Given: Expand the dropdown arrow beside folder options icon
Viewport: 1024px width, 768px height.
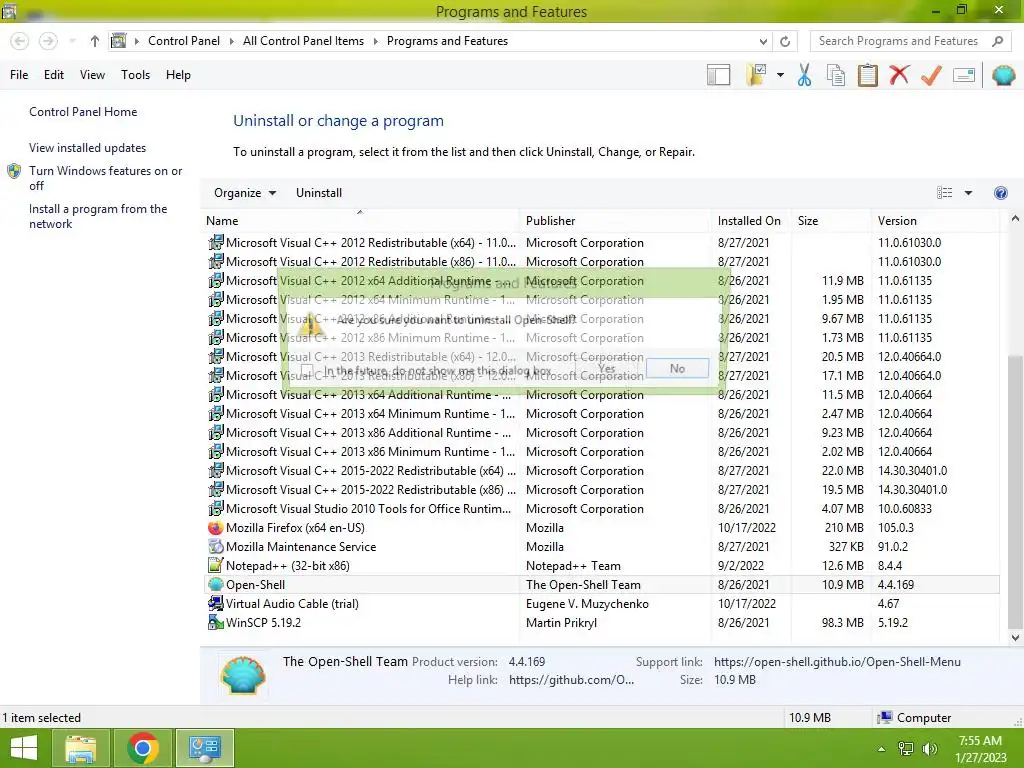Looking at the screenshot, I should (780, 75).
